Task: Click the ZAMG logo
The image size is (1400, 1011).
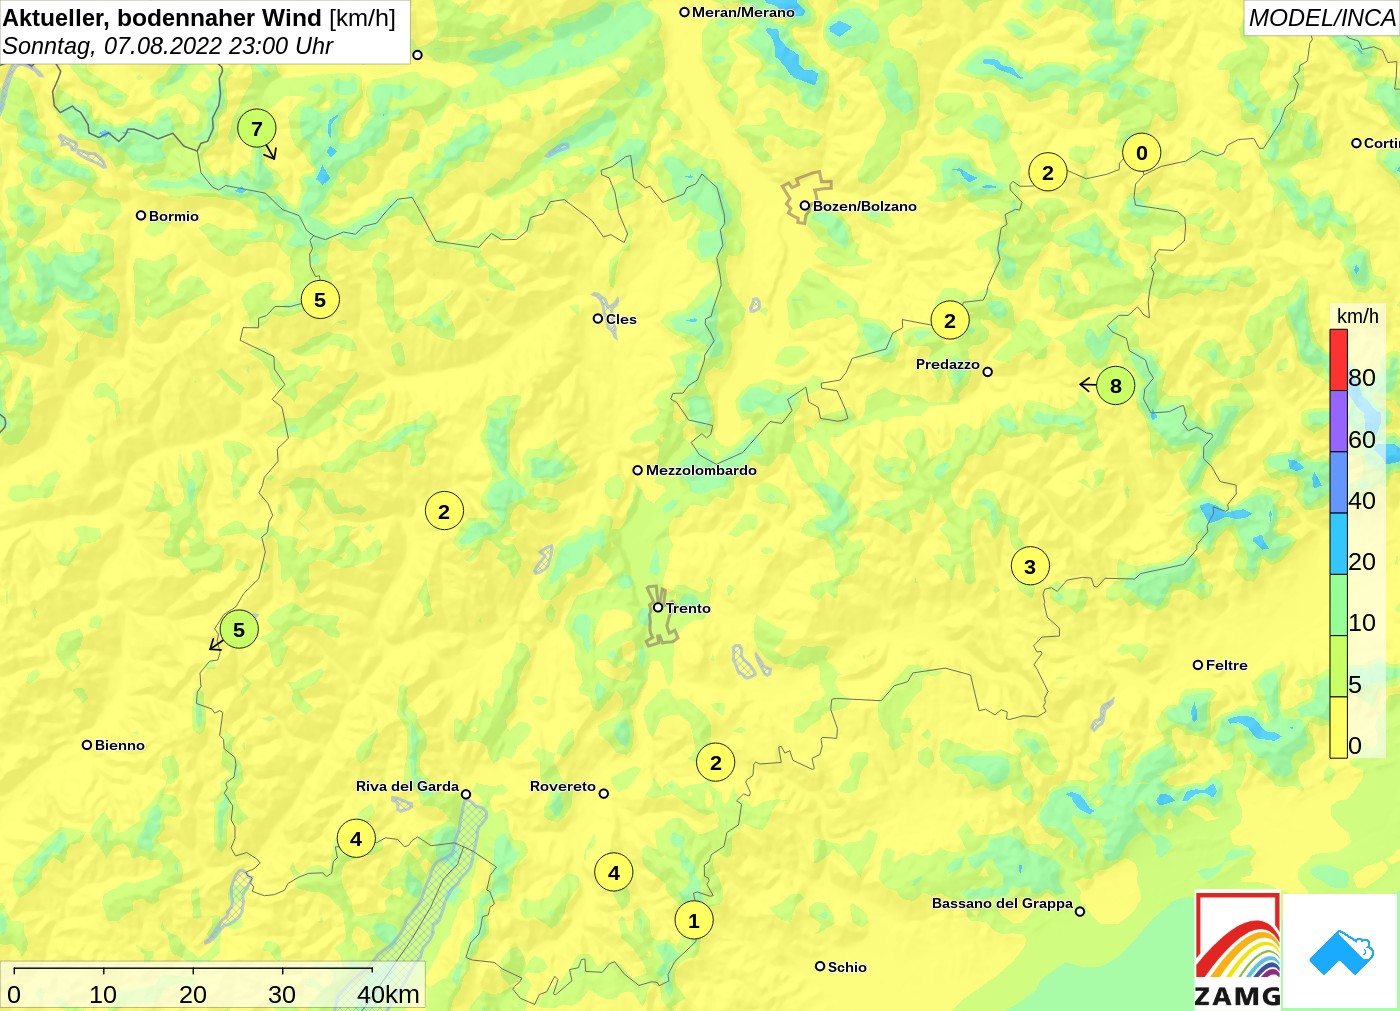Action: 1238,950
